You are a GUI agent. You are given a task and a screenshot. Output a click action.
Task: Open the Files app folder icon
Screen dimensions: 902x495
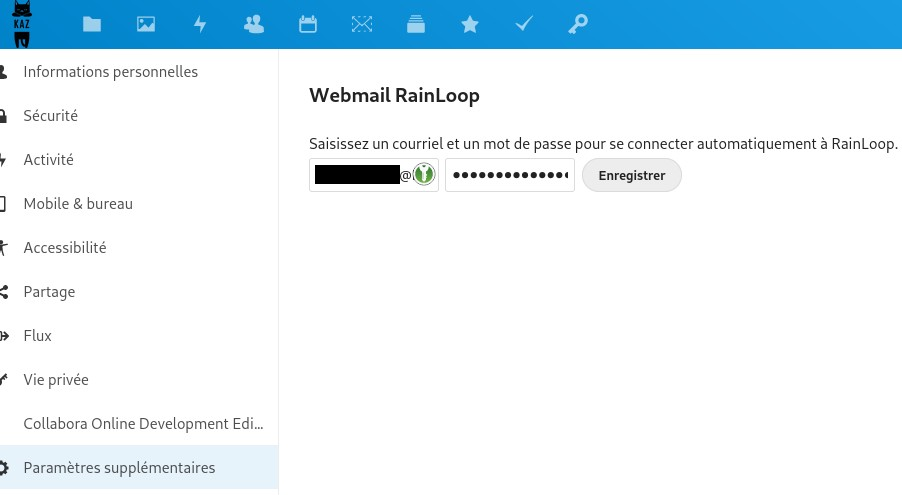coord(92,25)
